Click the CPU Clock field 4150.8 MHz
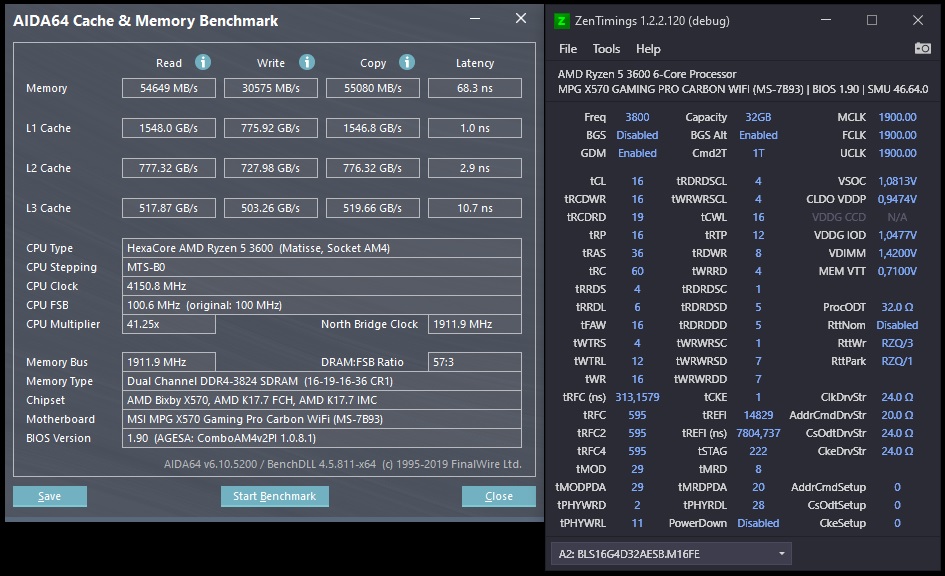The image size is (945, 576). pyautogui.click(x=322, y=286)
